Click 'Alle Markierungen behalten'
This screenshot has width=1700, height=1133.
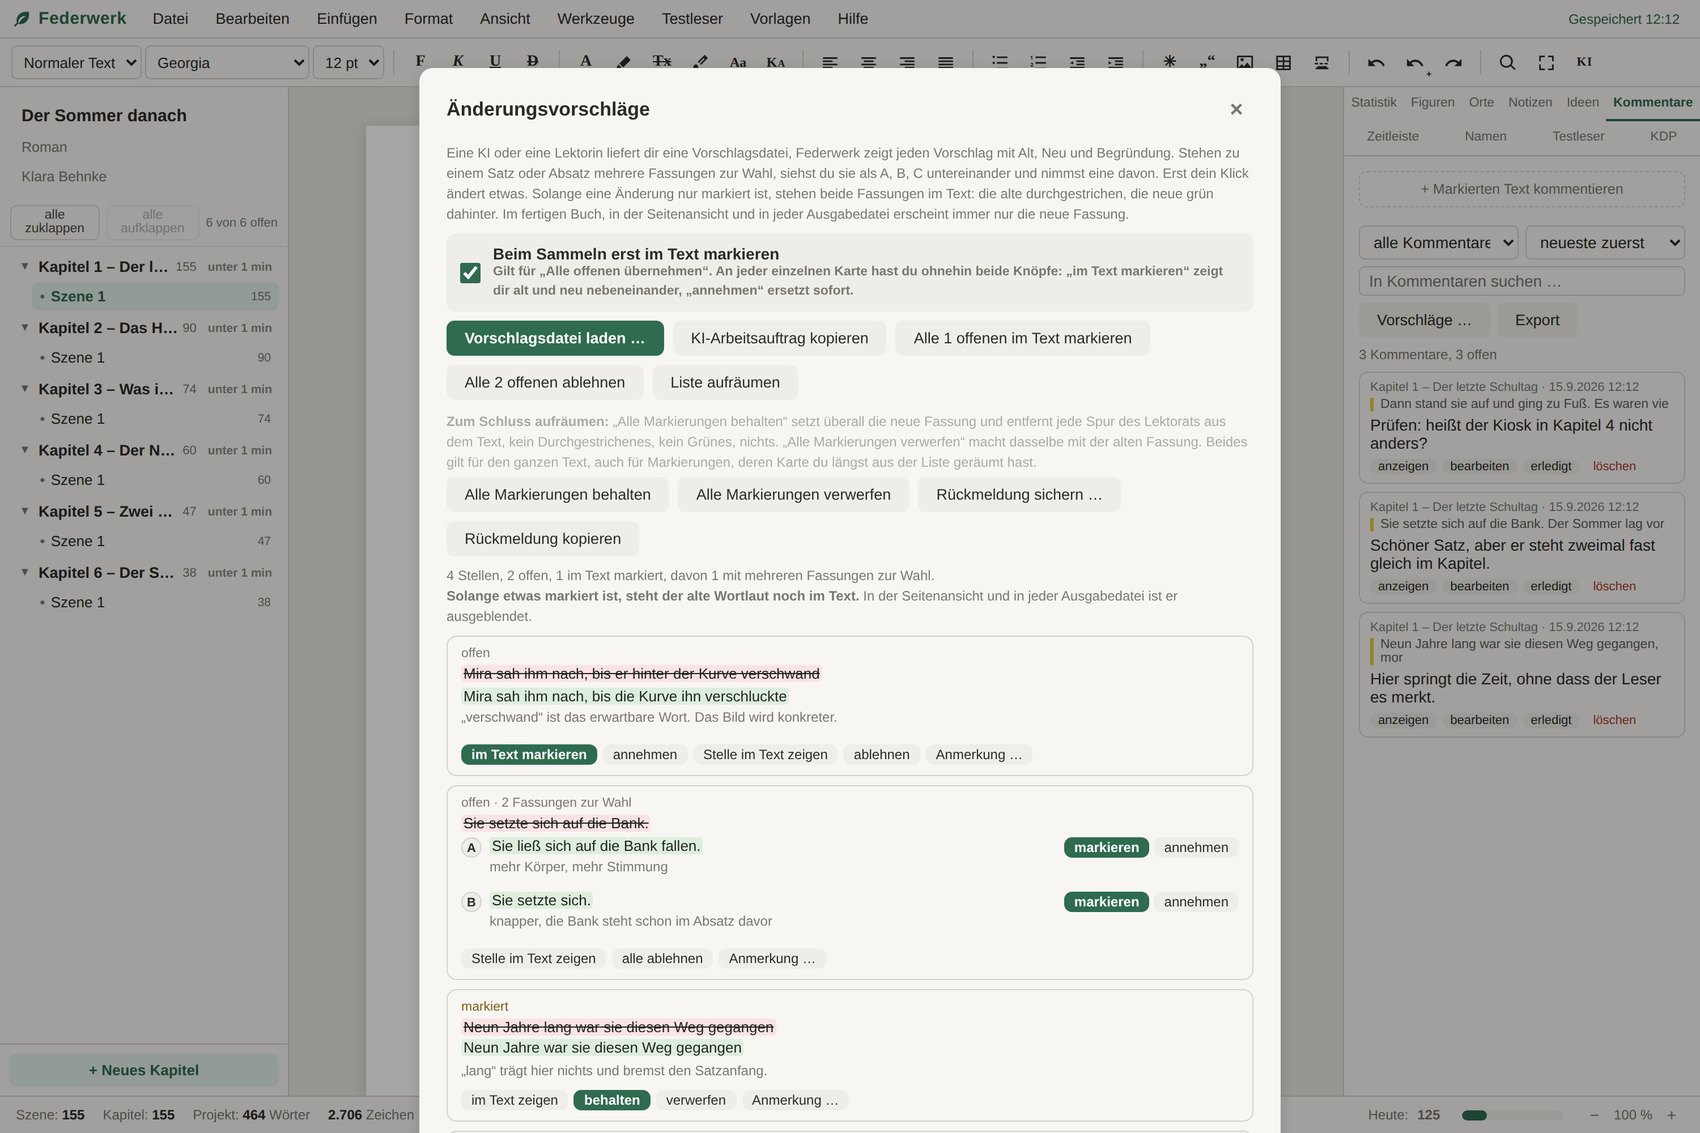[557, 494]
